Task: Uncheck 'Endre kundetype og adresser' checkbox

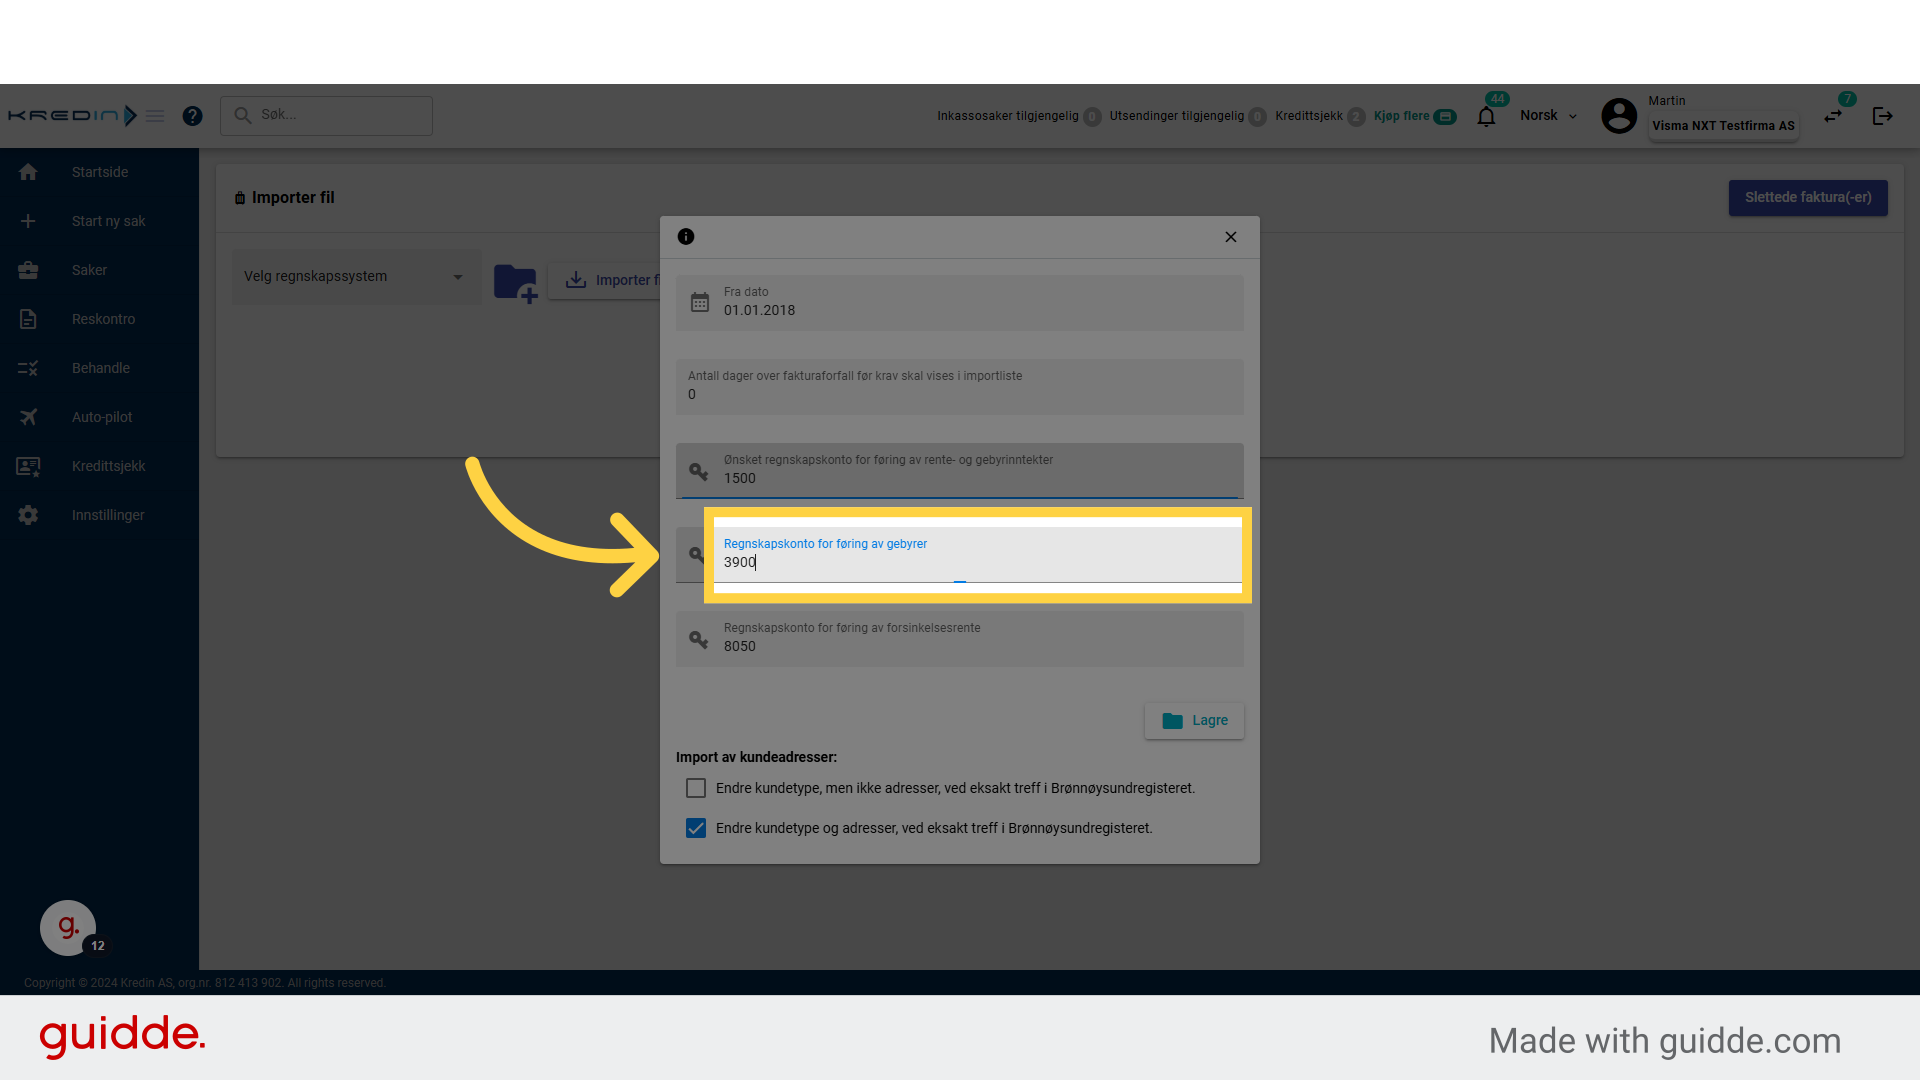Action: click(696, 828)
